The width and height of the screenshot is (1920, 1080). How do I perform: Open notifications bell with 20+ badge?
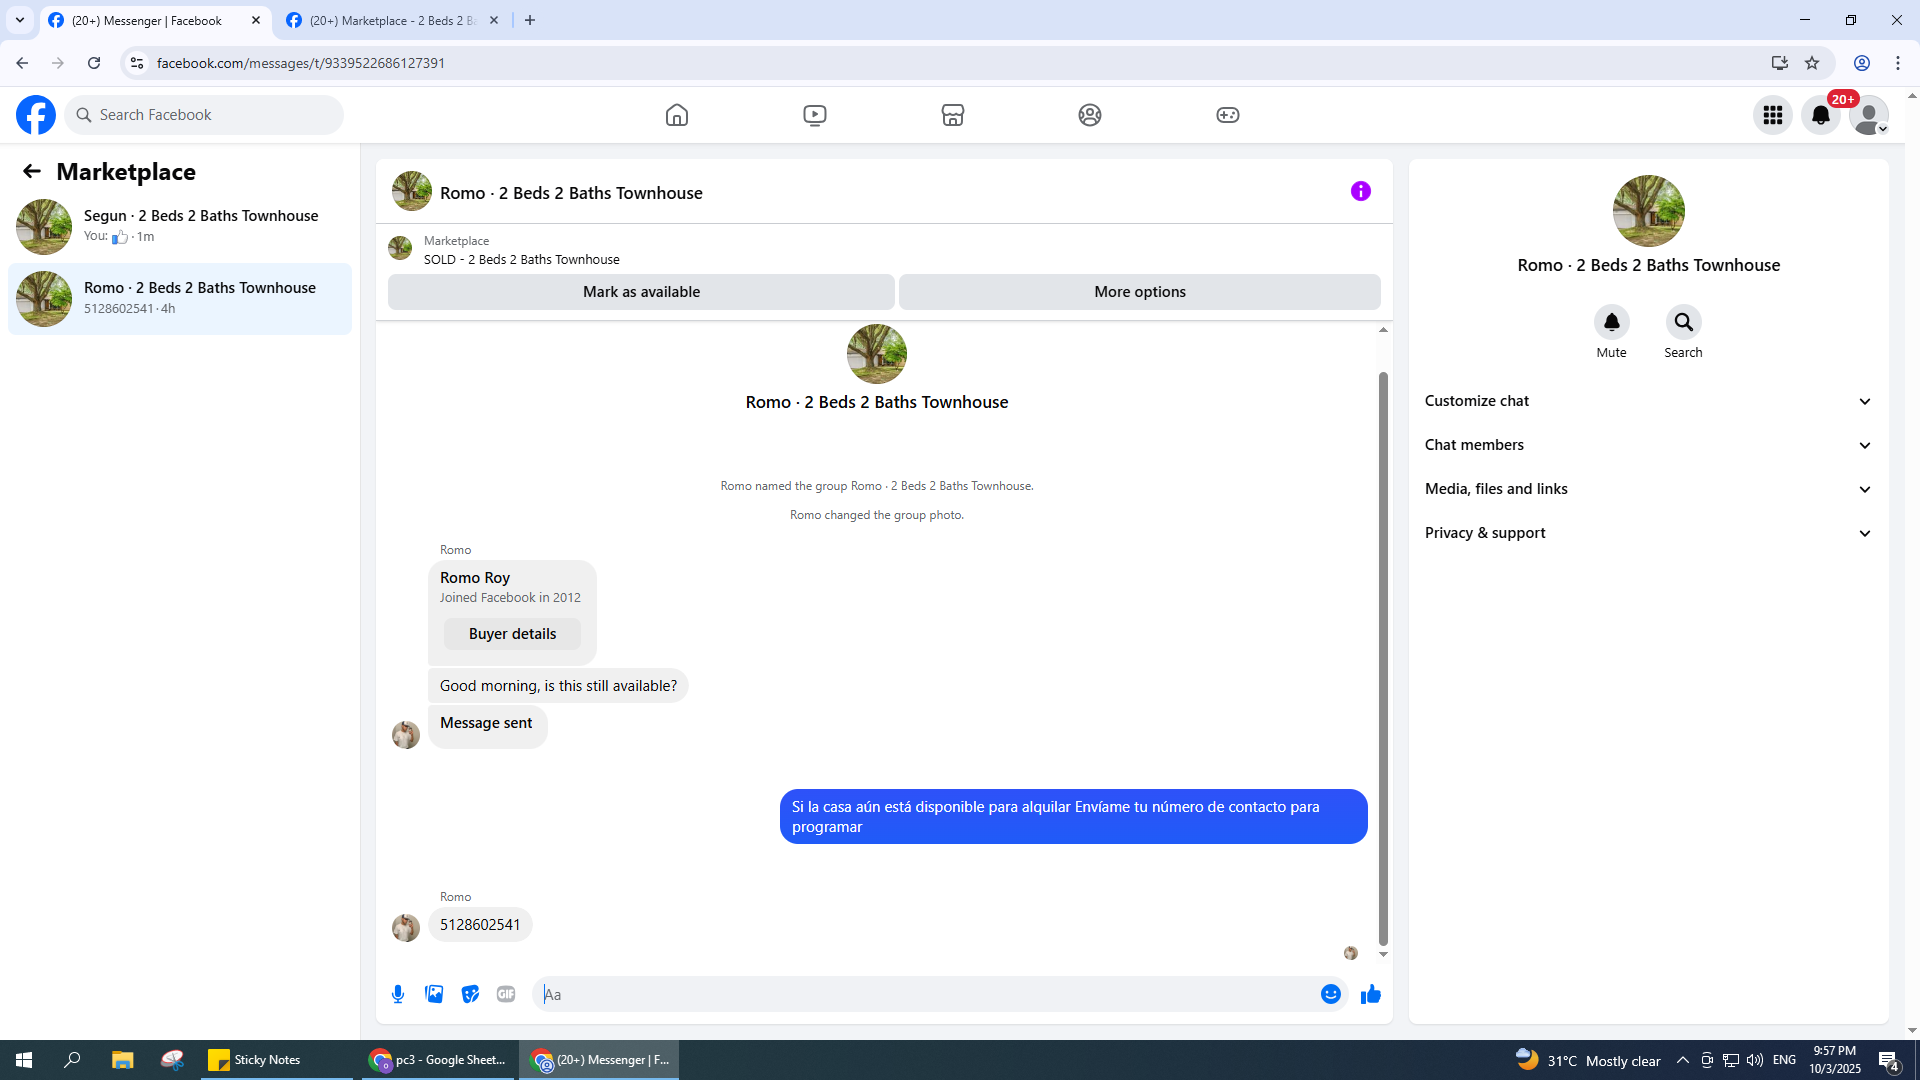1821,115
